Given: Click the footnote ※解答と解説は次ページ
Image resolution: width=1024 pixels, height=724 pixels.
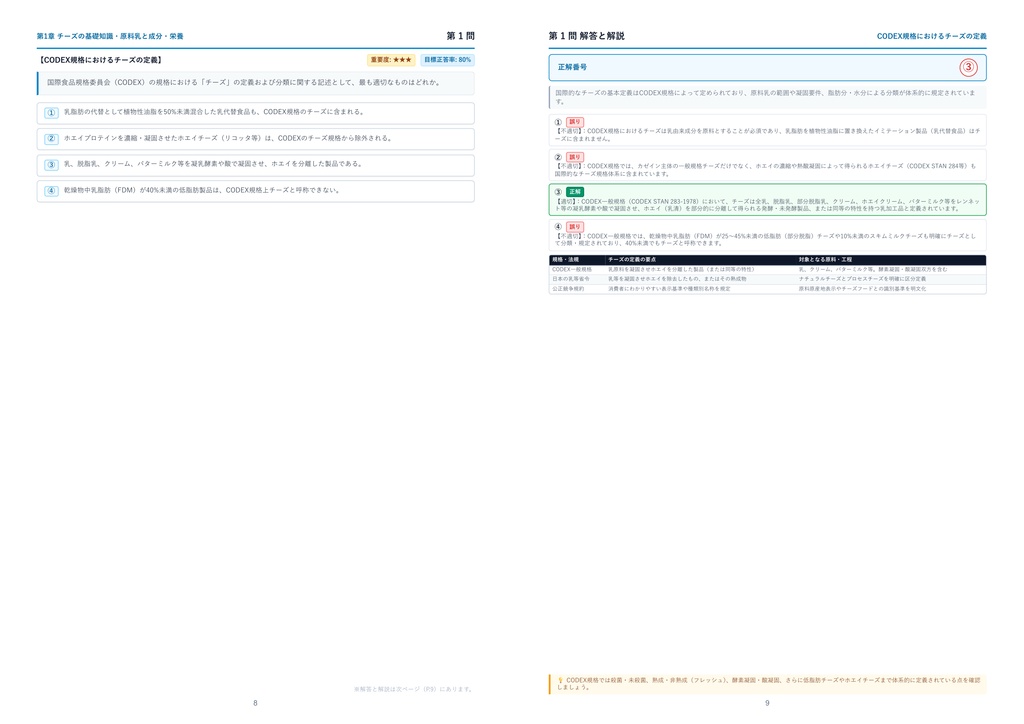Looking at the screenshot, I should (x=414, y=689).
